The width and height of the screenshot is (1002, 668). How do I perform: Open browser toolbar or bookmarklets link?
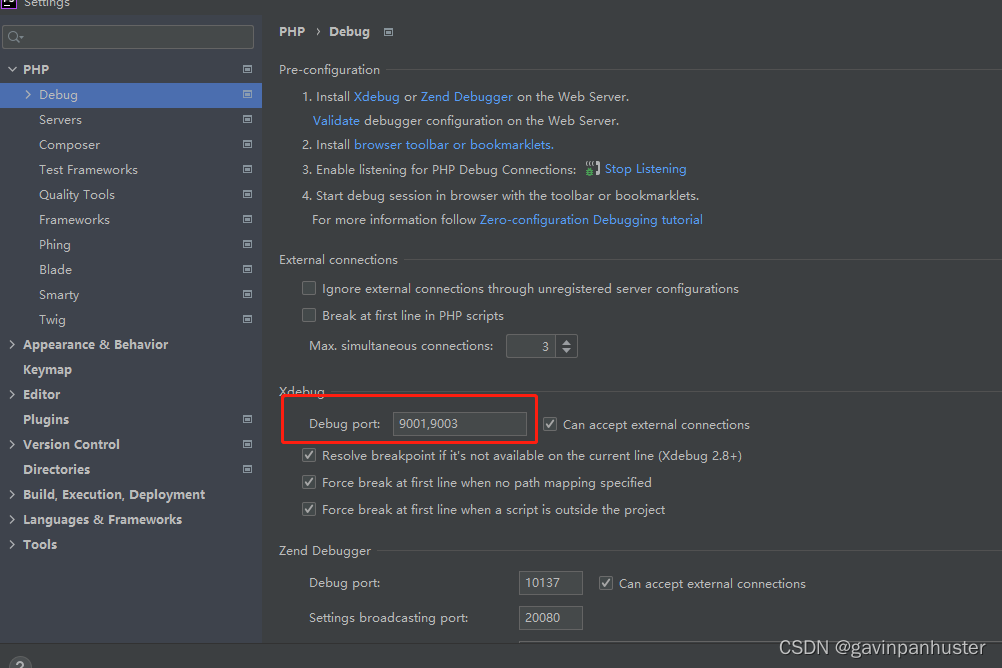454,144
